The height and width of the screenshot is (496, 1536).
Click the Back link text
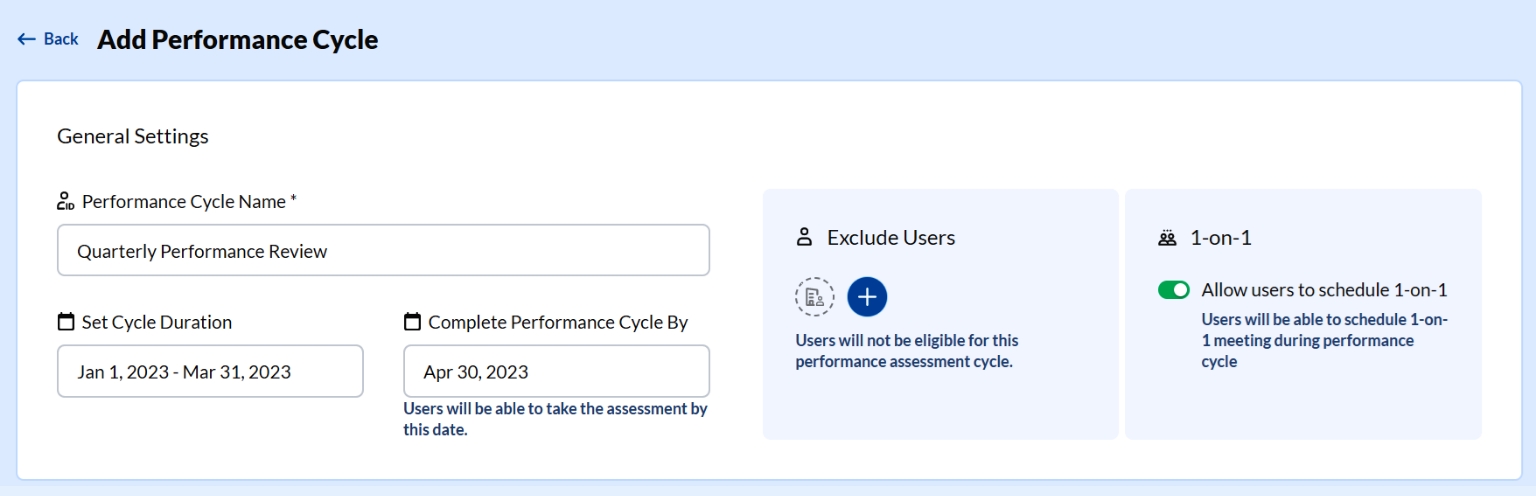coord(61,39)
